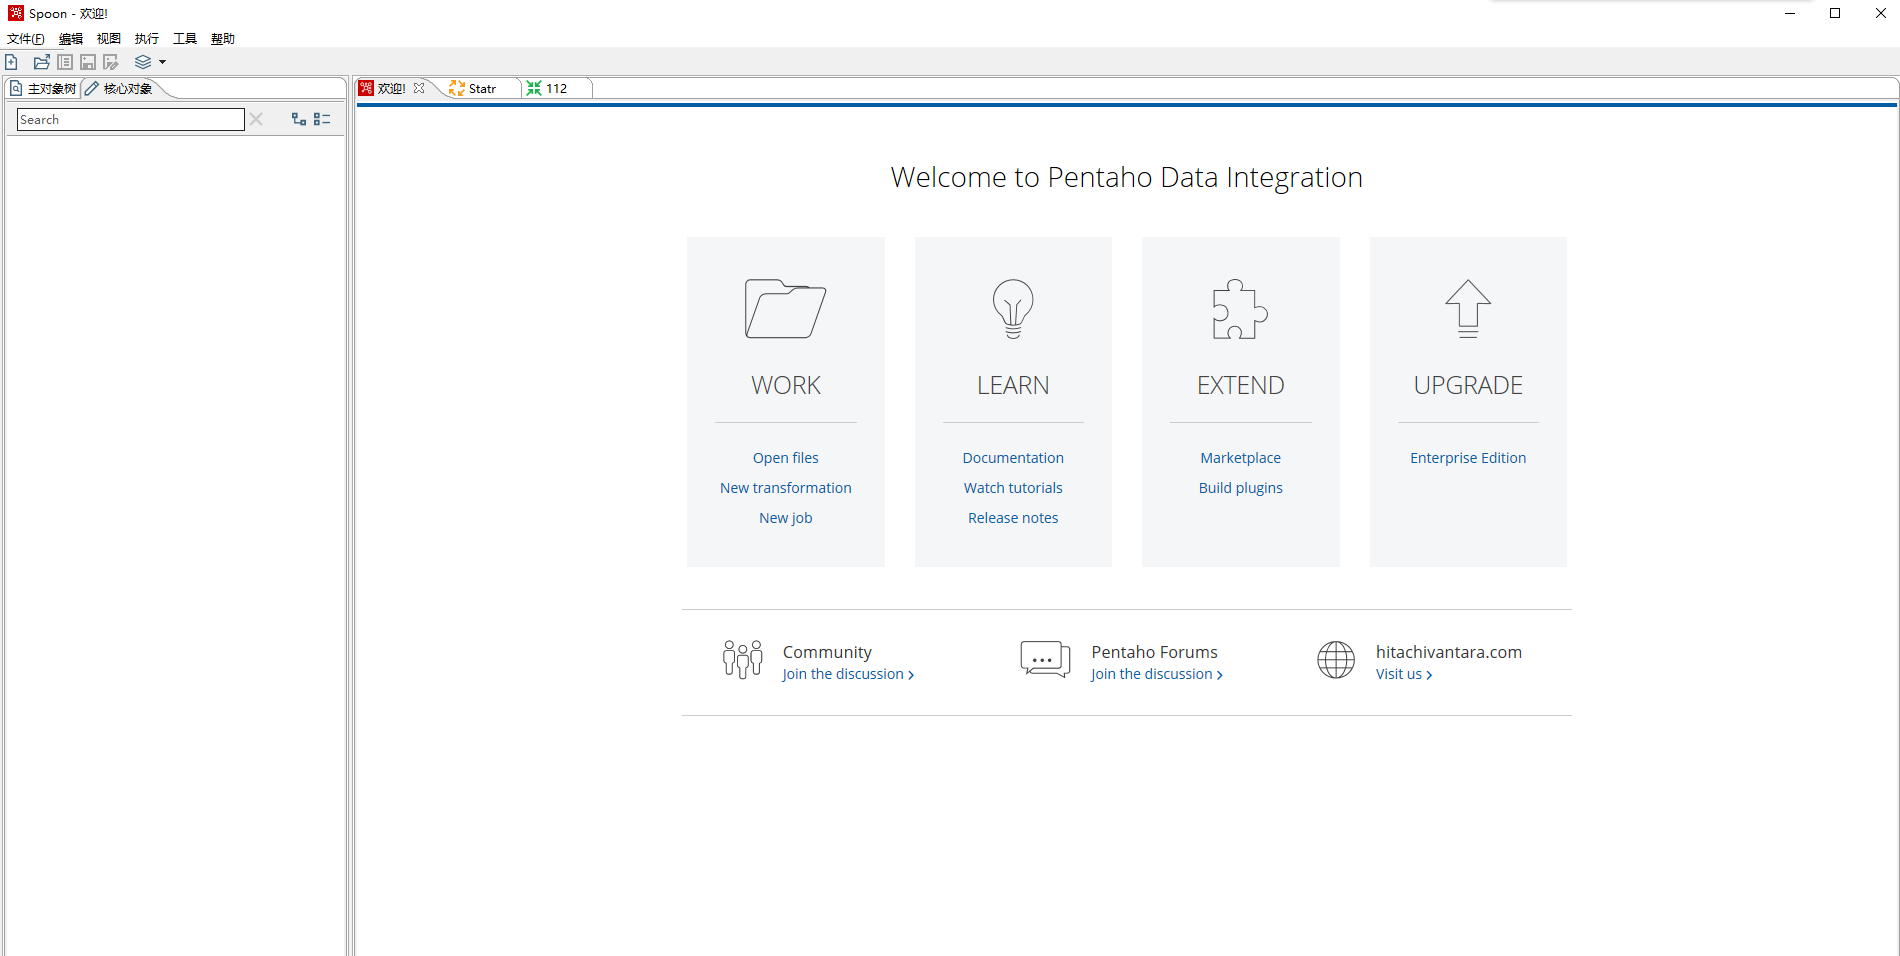
Task: Open the perspectives dropdown arrow
Action: click(x=162, y=62)
